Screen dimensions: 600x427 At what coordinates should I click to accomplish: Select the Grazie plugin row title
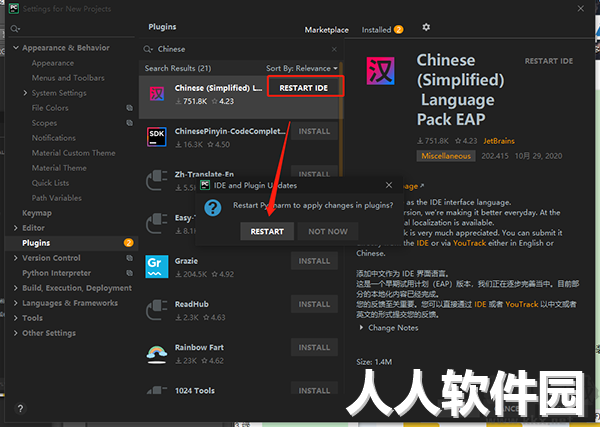pos(186,261)
